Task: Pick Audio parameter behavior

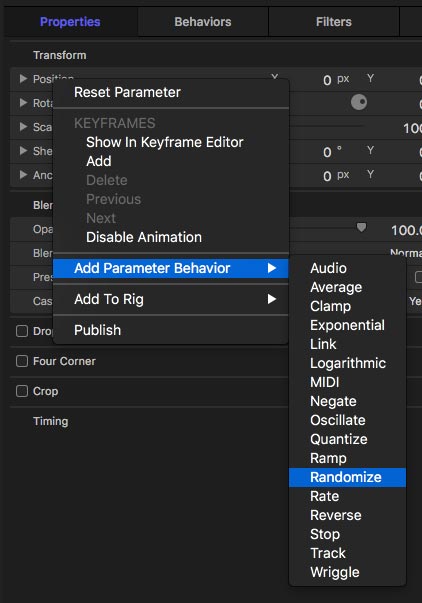Action: [347, 268]
